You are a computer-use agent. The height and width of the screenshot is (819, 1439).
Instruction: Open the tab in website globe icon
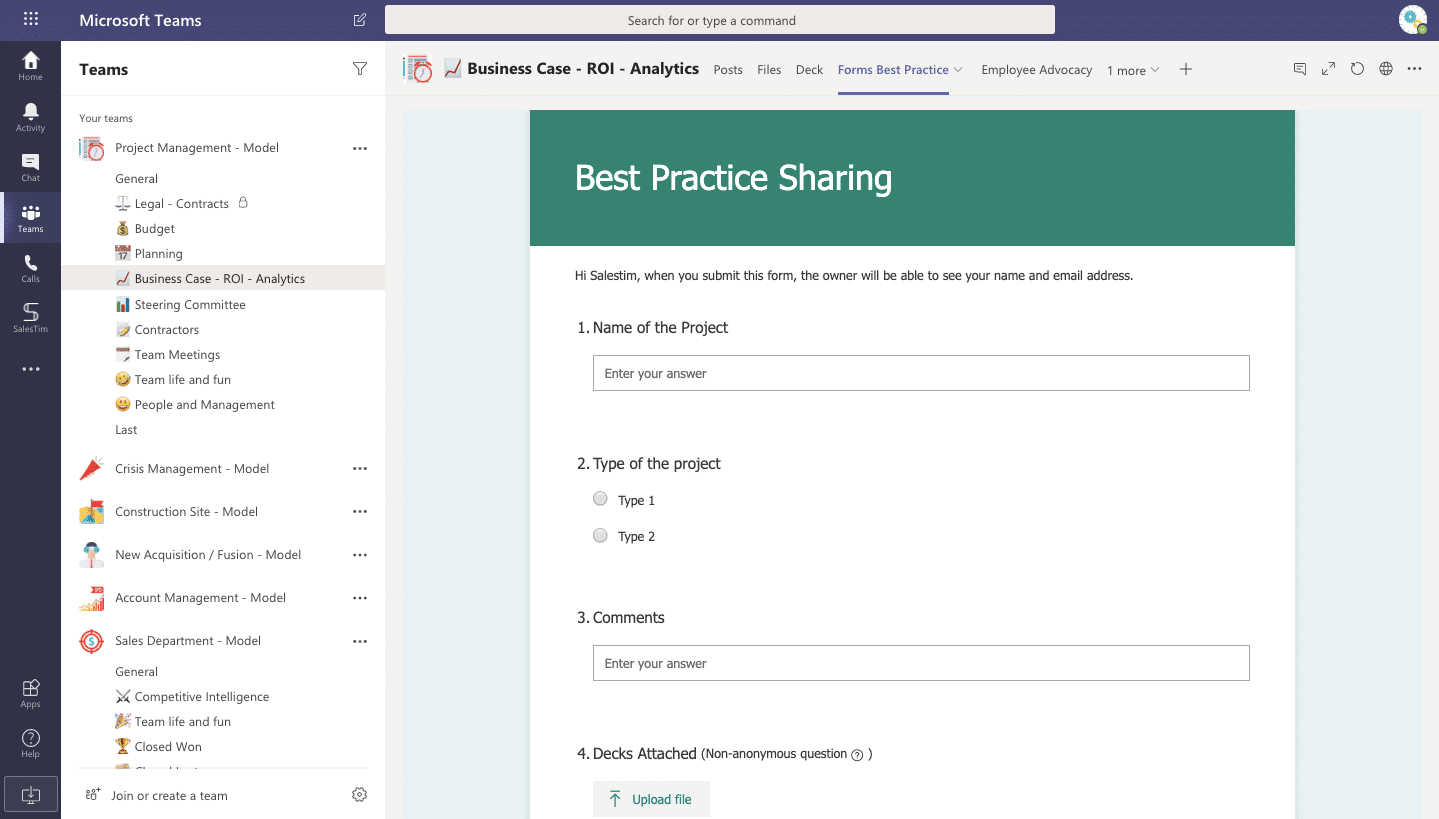(1386, 69)
